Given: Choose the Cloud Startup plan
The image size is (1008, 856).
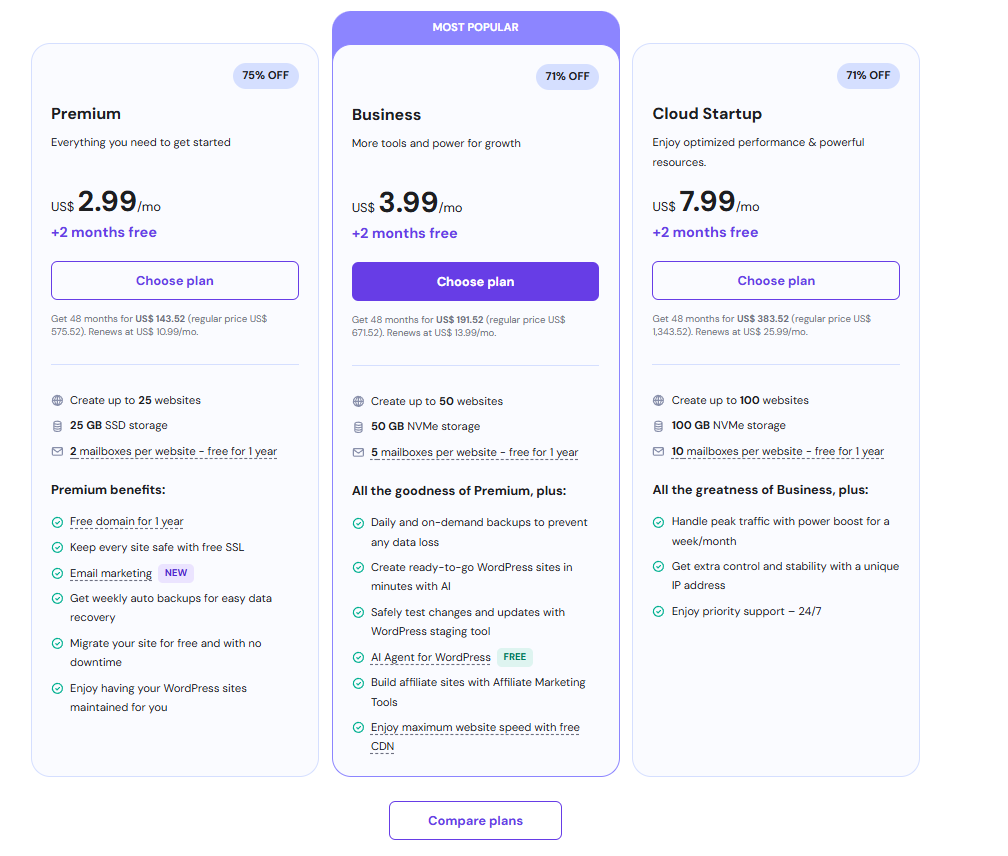Looking at the screenshot, I should (776, 281).
